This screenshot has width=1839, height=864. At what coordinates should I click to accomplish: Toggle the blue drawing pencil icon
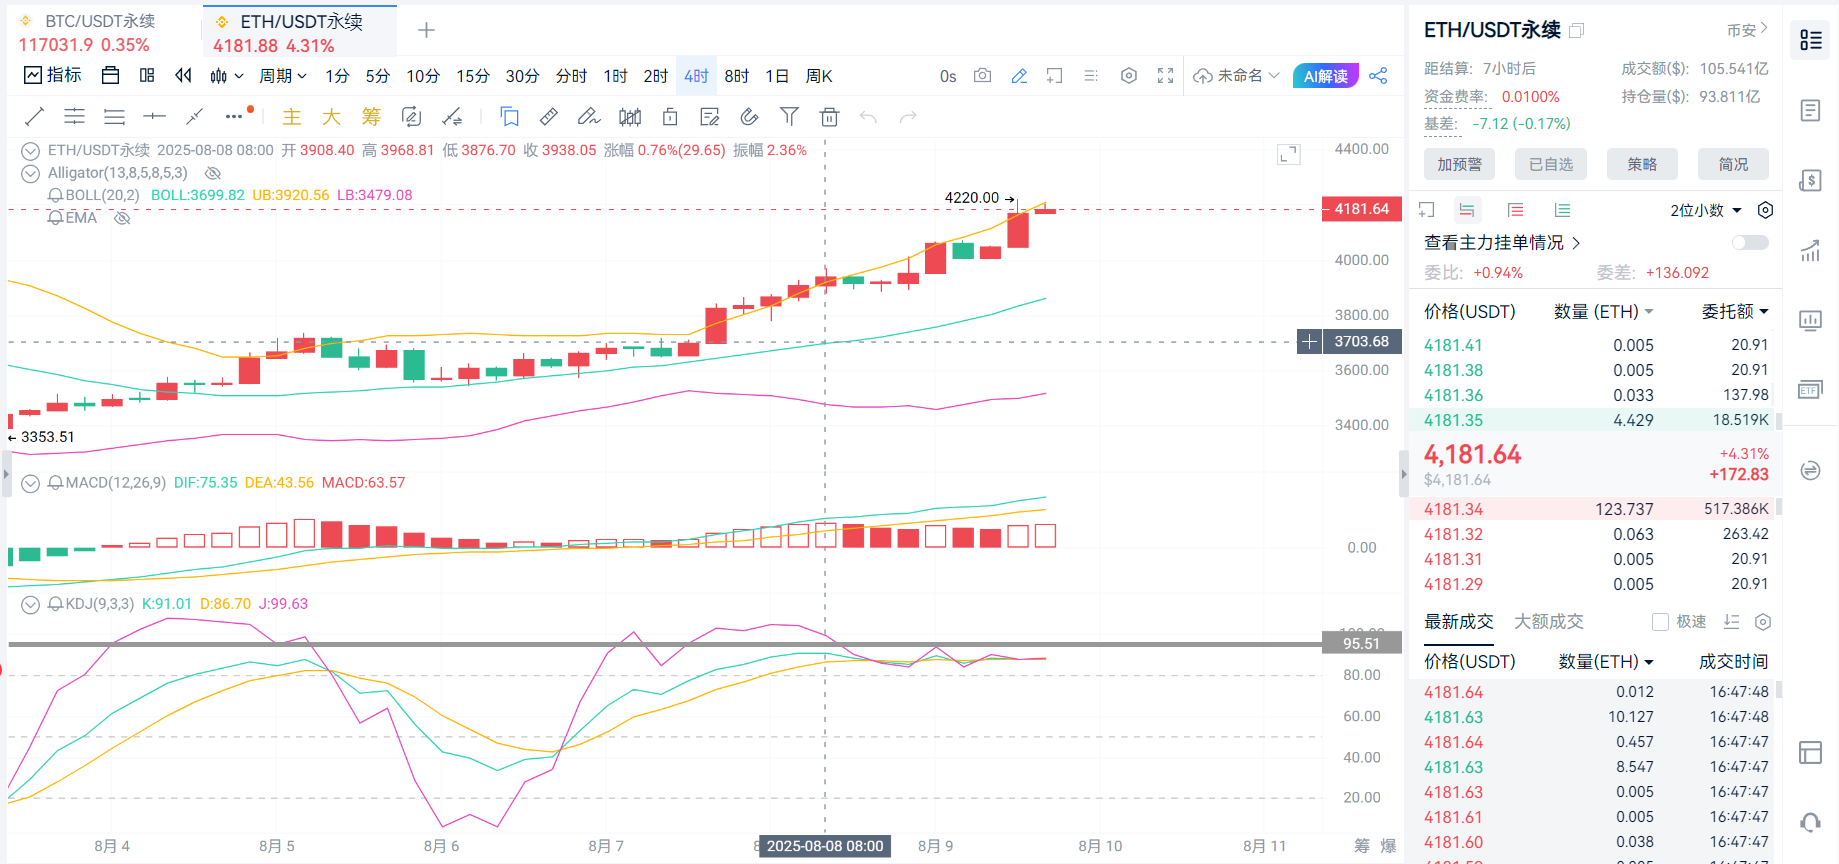(x=1019, y=76)
